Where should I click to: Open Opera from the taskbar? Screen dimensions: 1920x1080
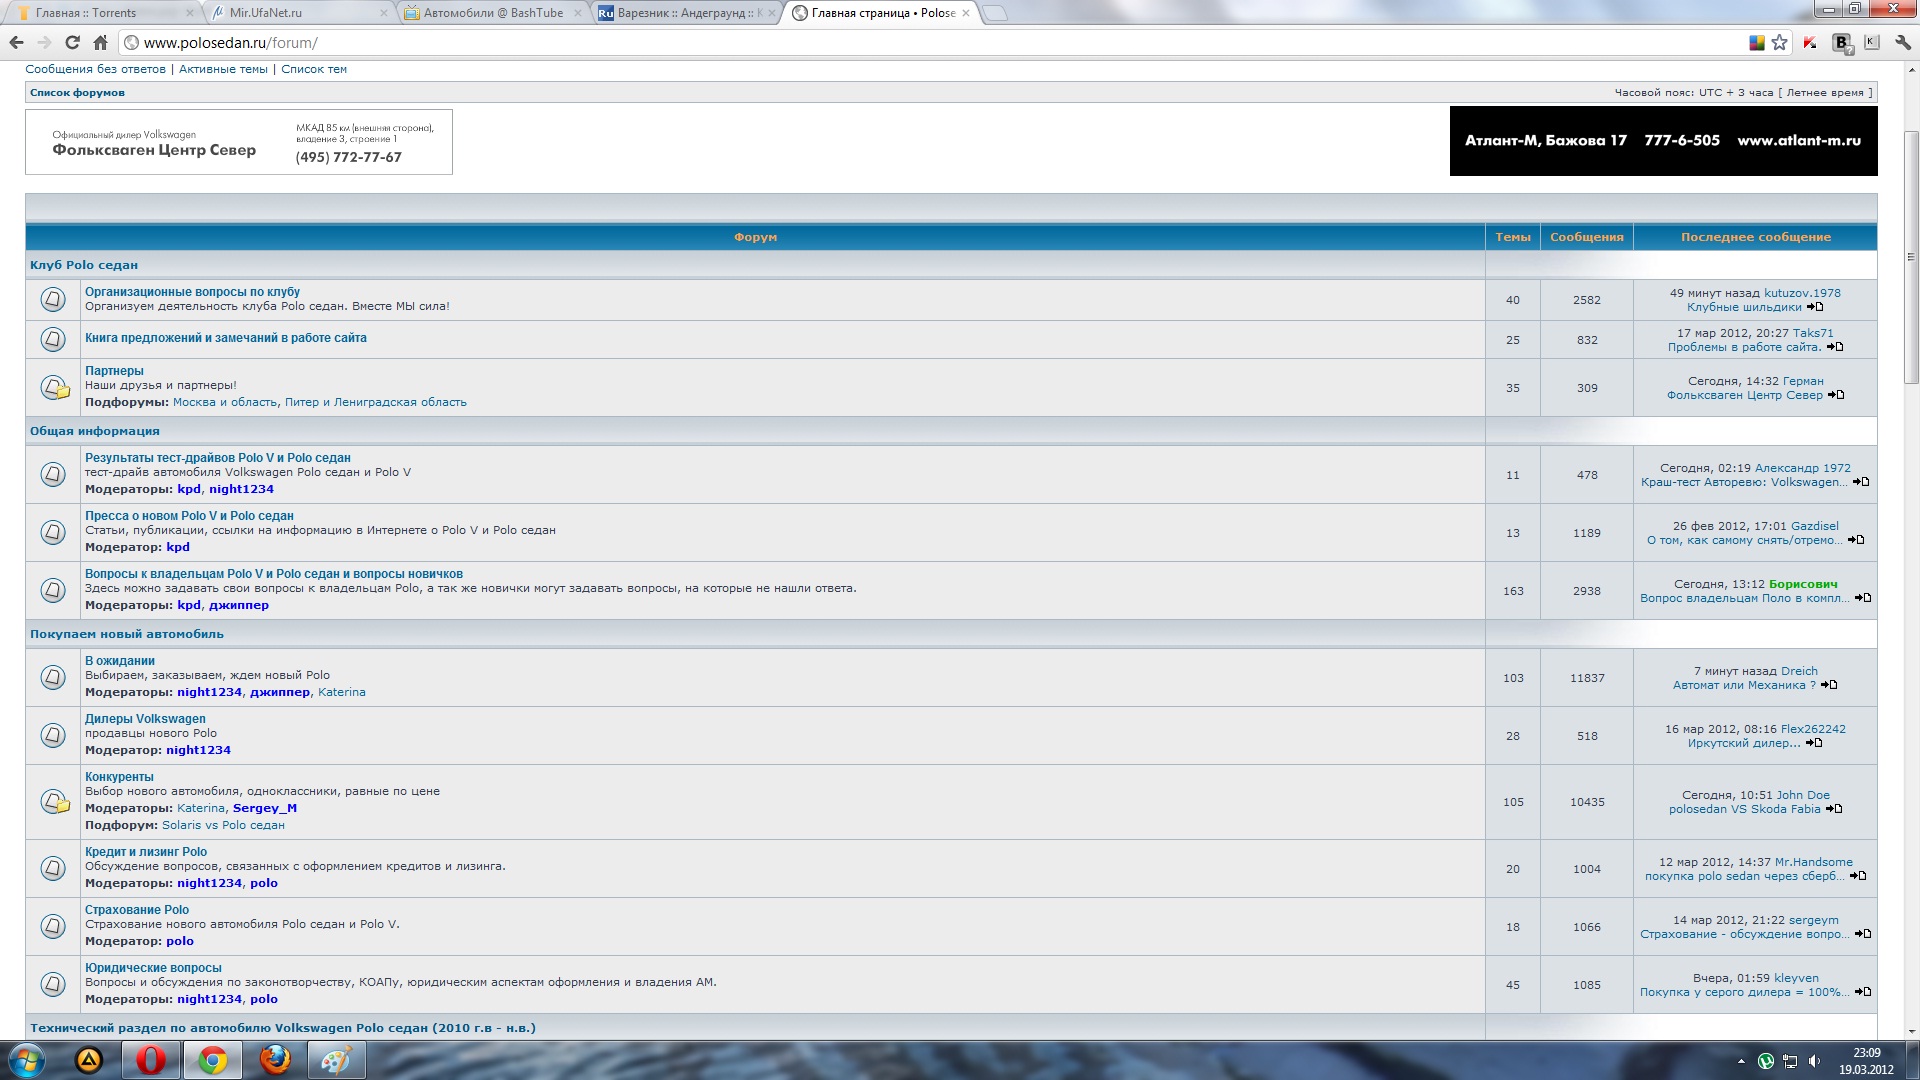pos(151,1060)
